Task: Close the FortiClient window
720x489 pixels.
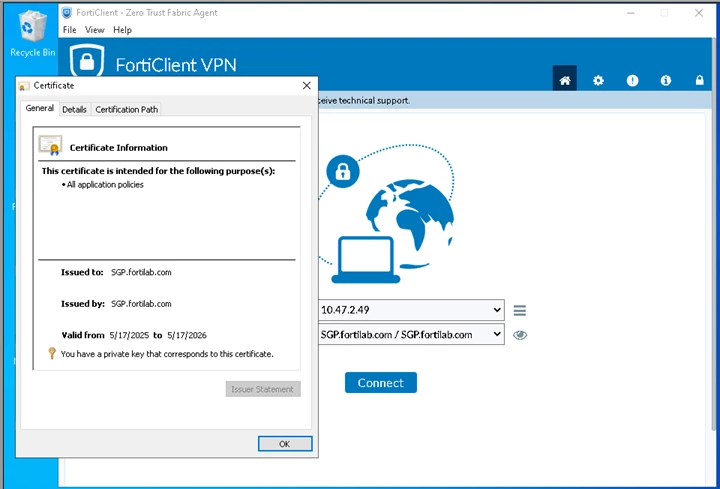Action: tap(698, 13)
